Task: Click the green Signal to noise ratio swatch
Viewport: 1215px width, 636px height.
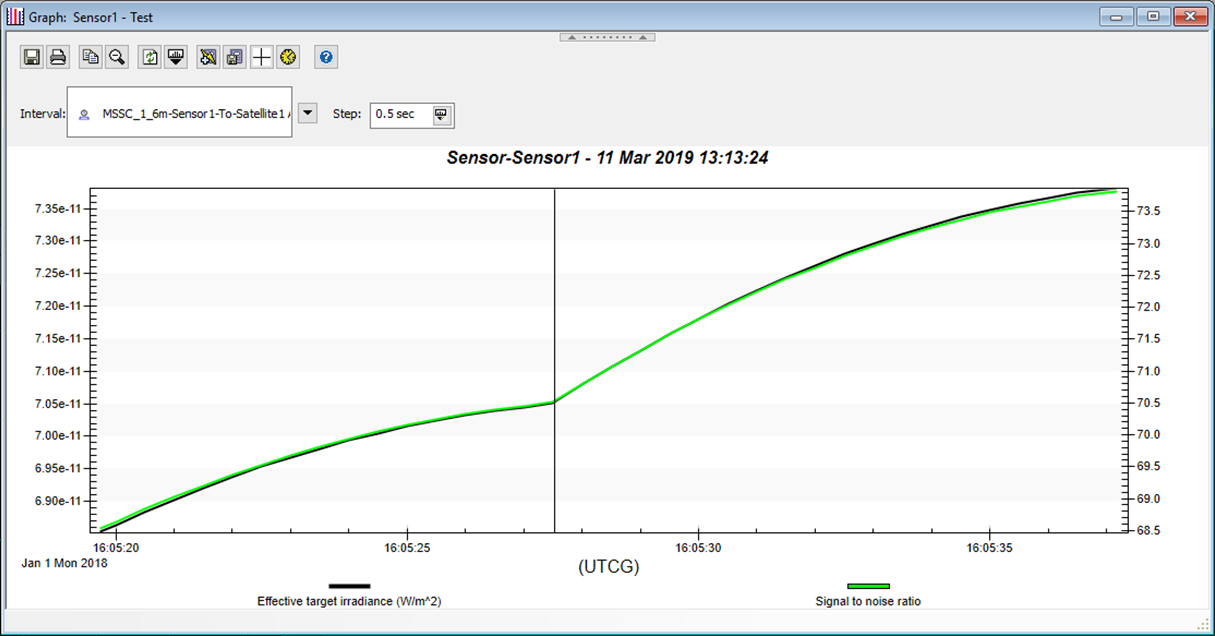Action: coord(867,586)
